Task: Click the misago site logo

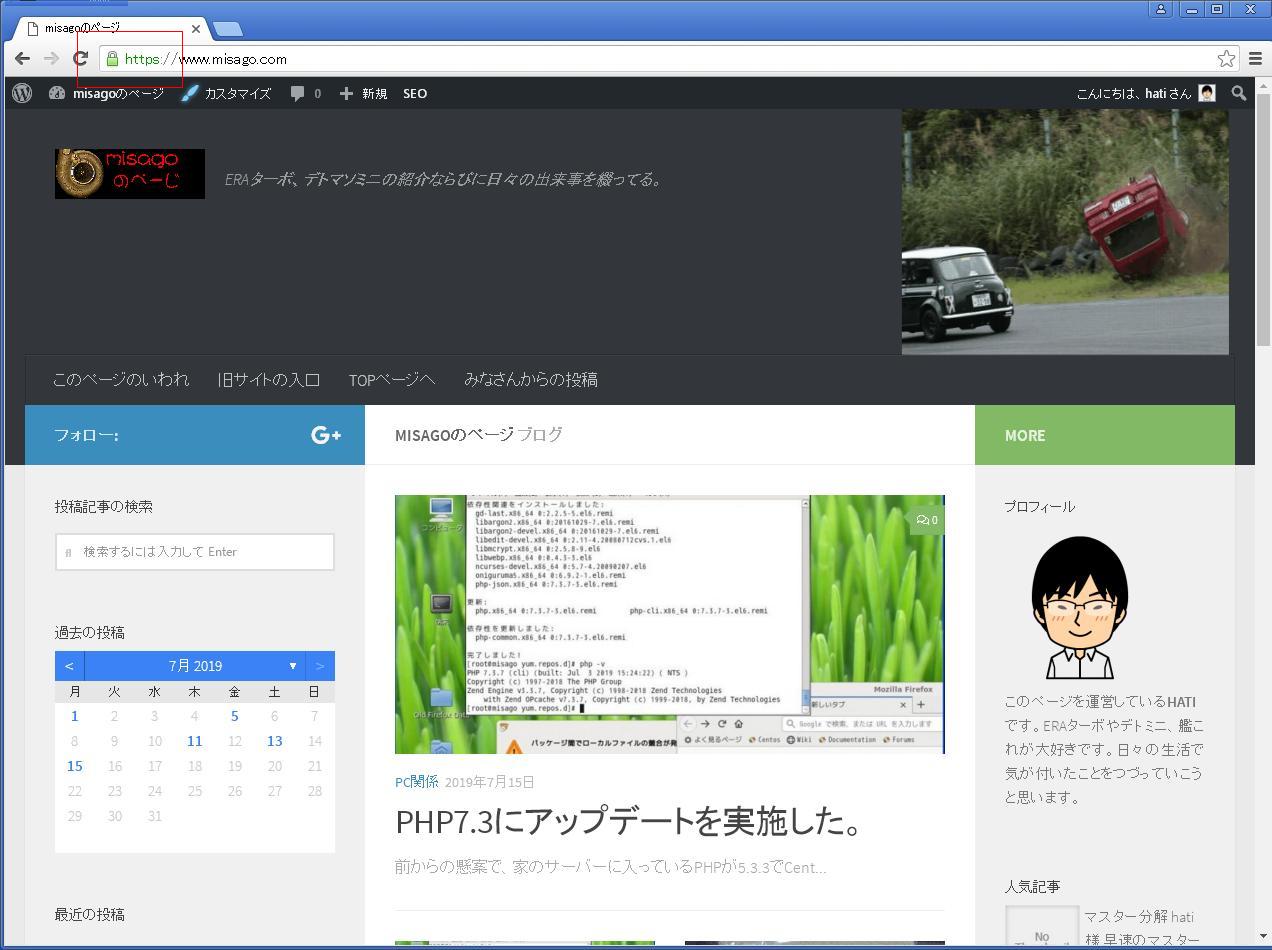Action: [130, 174]
